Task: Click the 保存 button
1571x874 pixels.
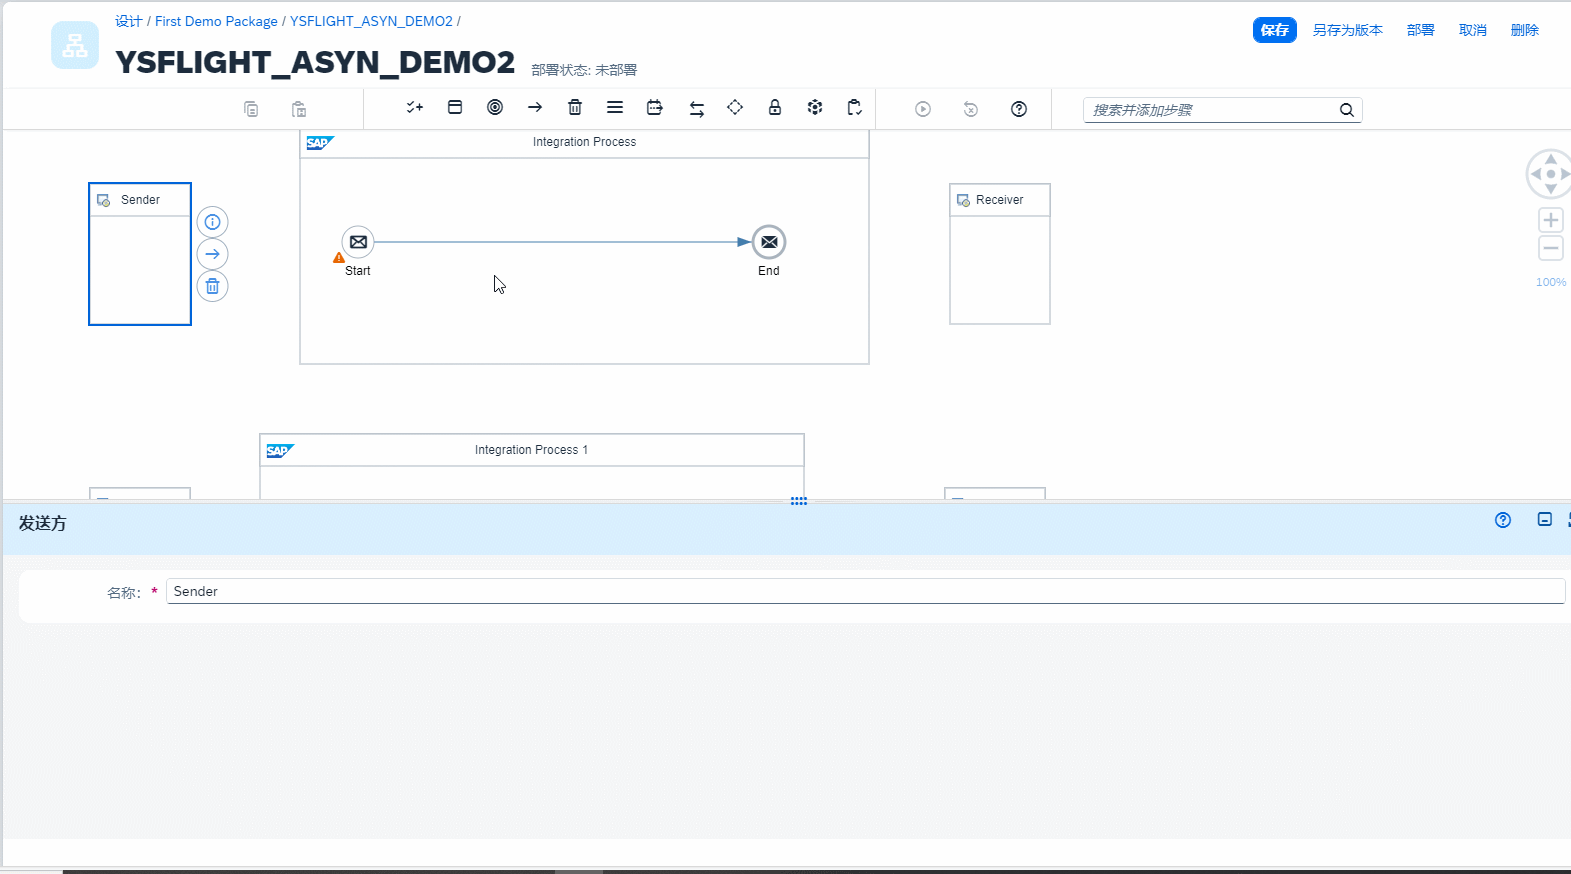Action: coord(1274,30)
